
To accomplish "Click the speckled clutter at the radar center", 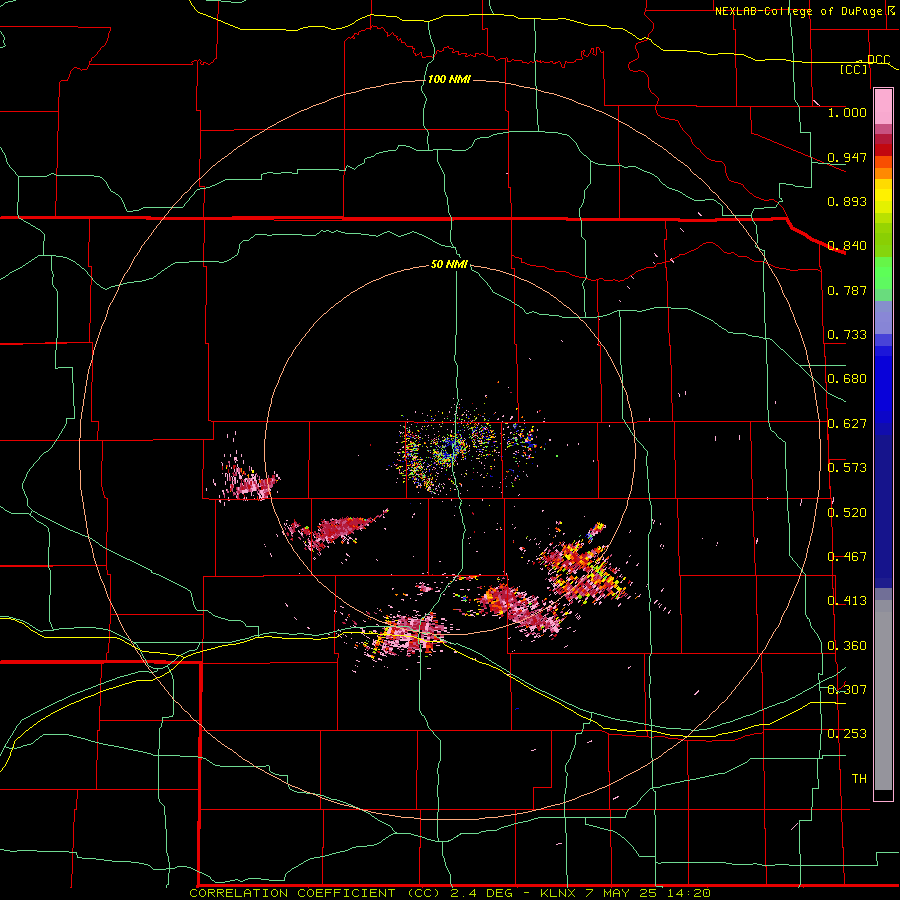I will pyautogui.click(x=451, y=449).
